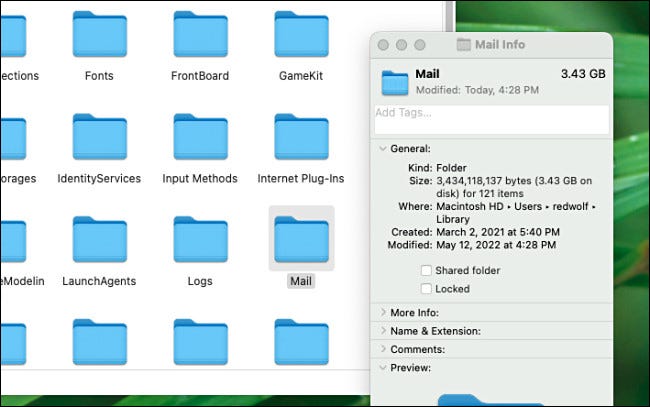Expand the Name & Extension section
Screen dimensions: 650x407
pyautogui.click(x=383, y=331)
